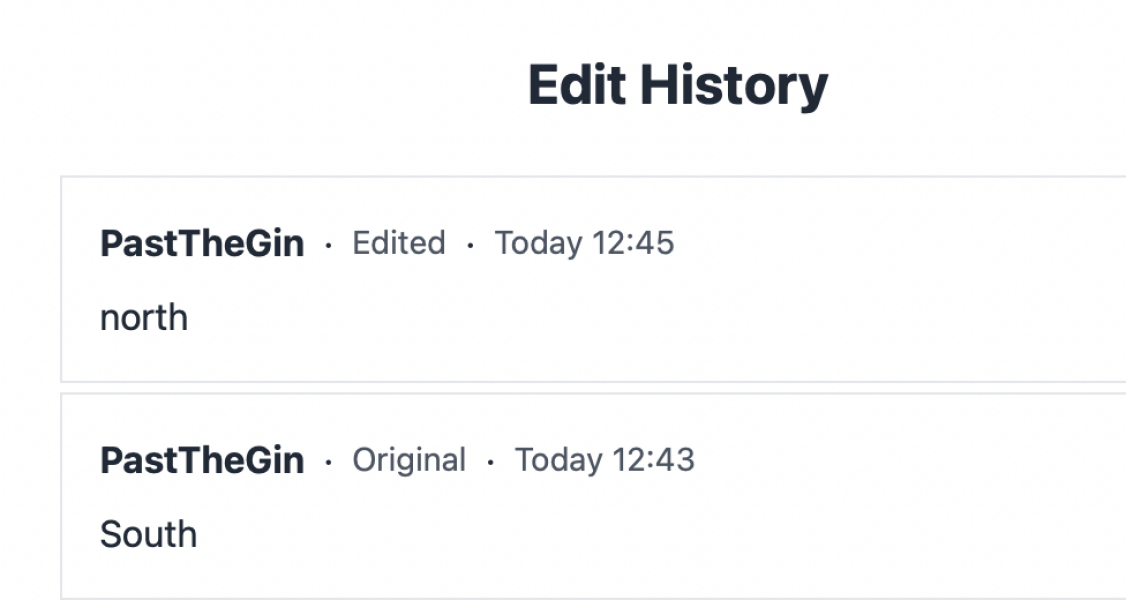Screen dimensions: 1126x600
Task: Select the empty area right of "South"
Action: pos(600,534)
